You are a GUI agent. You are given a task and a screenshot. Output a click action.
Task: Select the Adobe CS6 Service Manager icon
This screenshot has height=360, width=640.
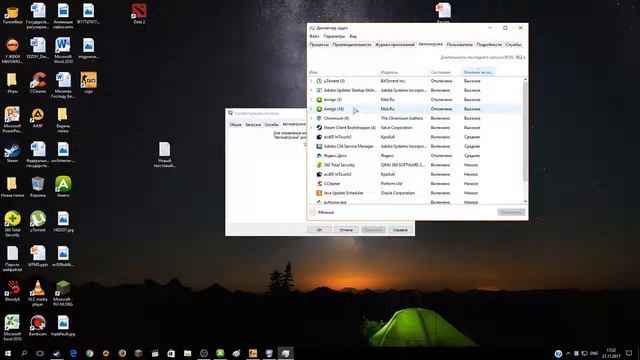point(319,146)
